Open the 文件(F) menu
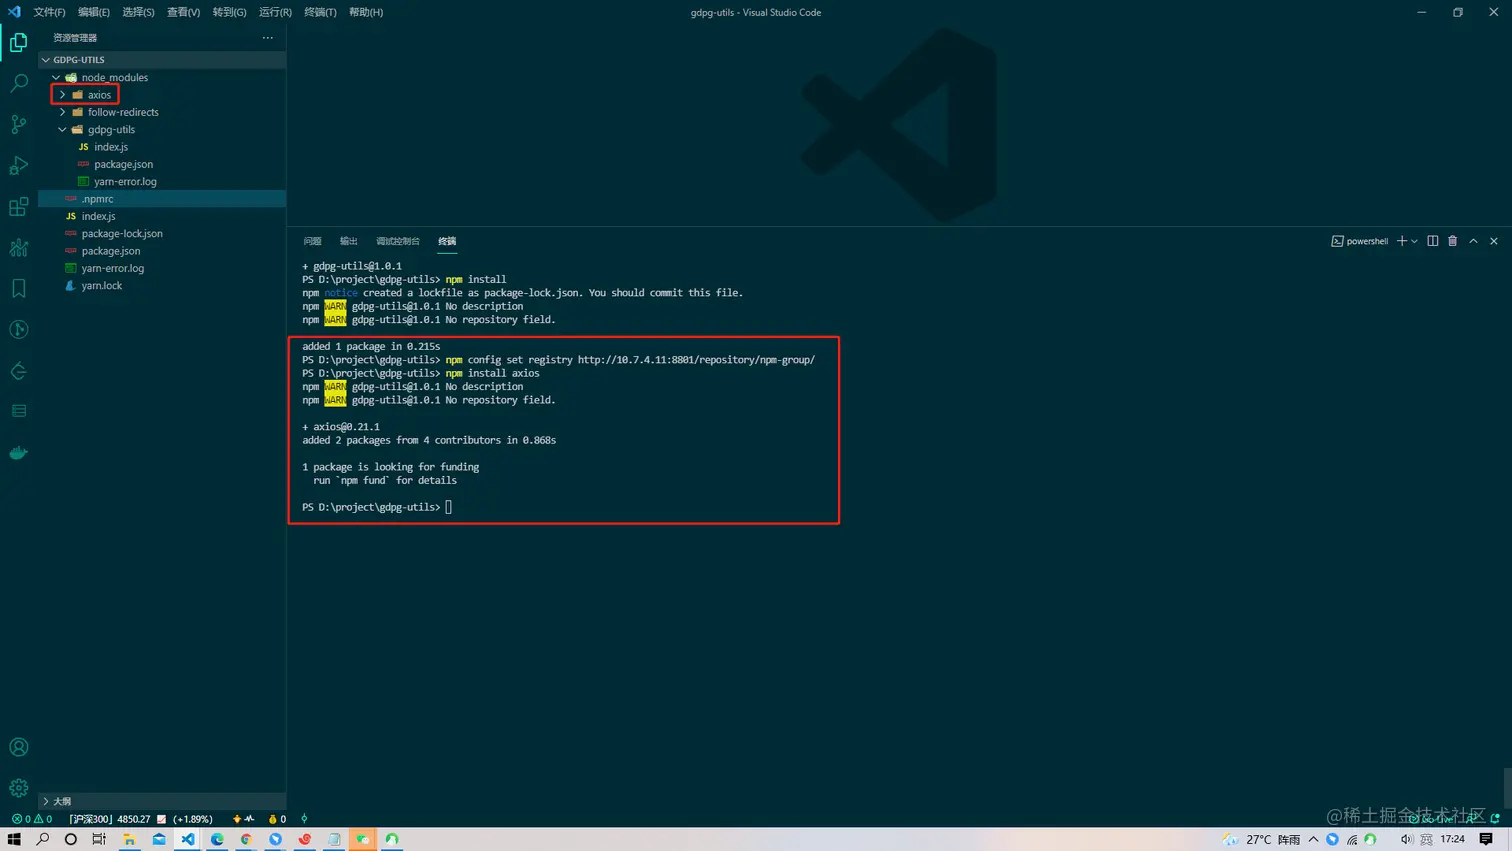This screenshot has width=1512, height=851. pos(49,12)
